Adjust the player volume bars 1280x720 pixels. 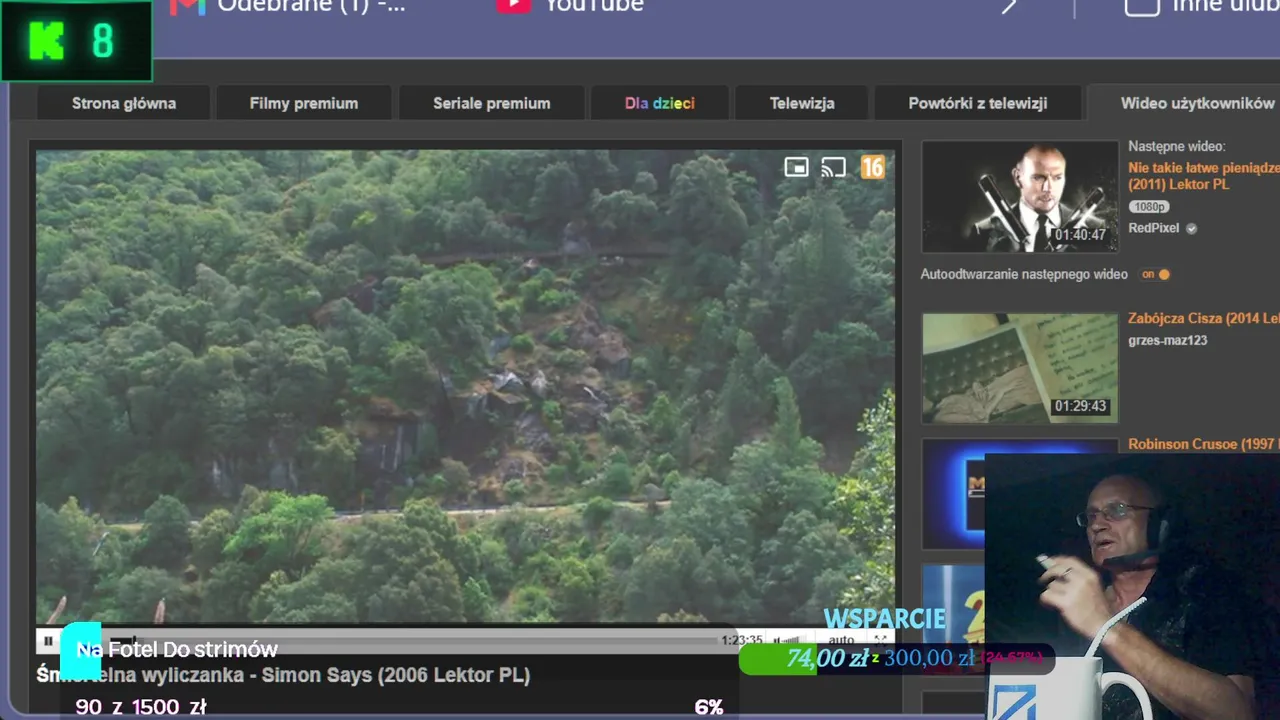point(790,640)
